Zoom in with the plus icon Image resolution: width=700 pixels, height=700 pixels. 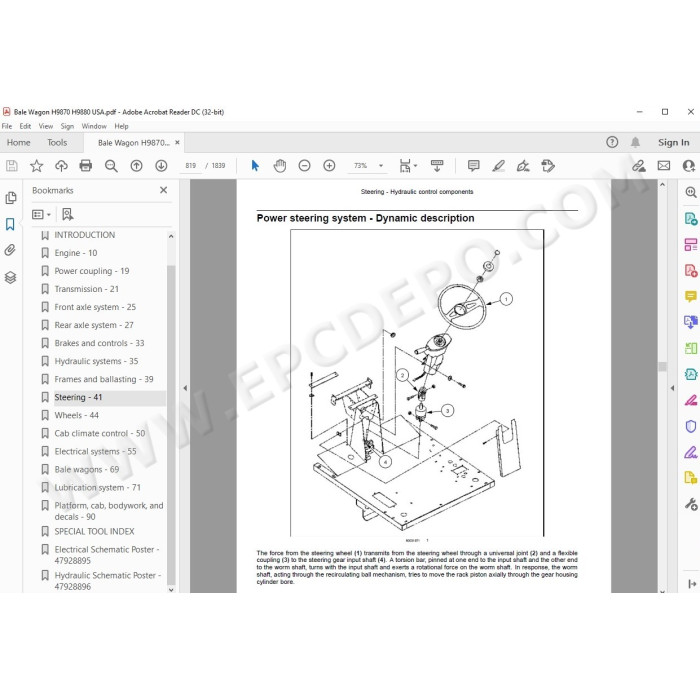click(329, 166)
